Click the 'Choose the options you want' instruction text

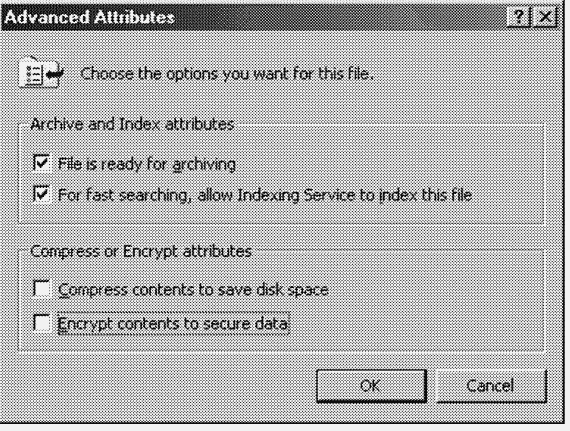[x=227, y=74]
